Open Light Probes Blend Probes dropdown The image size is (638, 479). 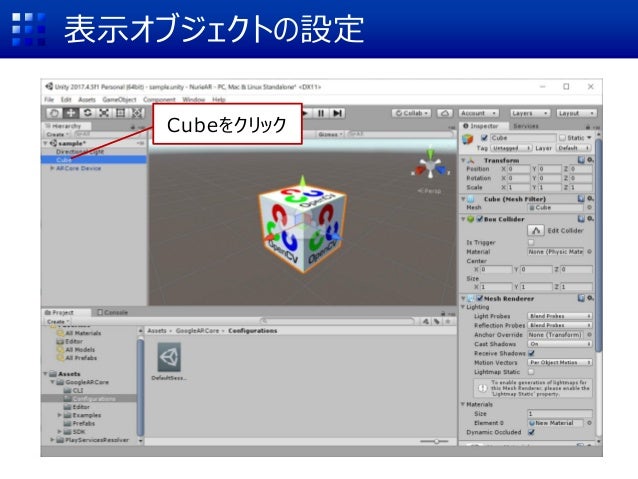pos(560,316)
